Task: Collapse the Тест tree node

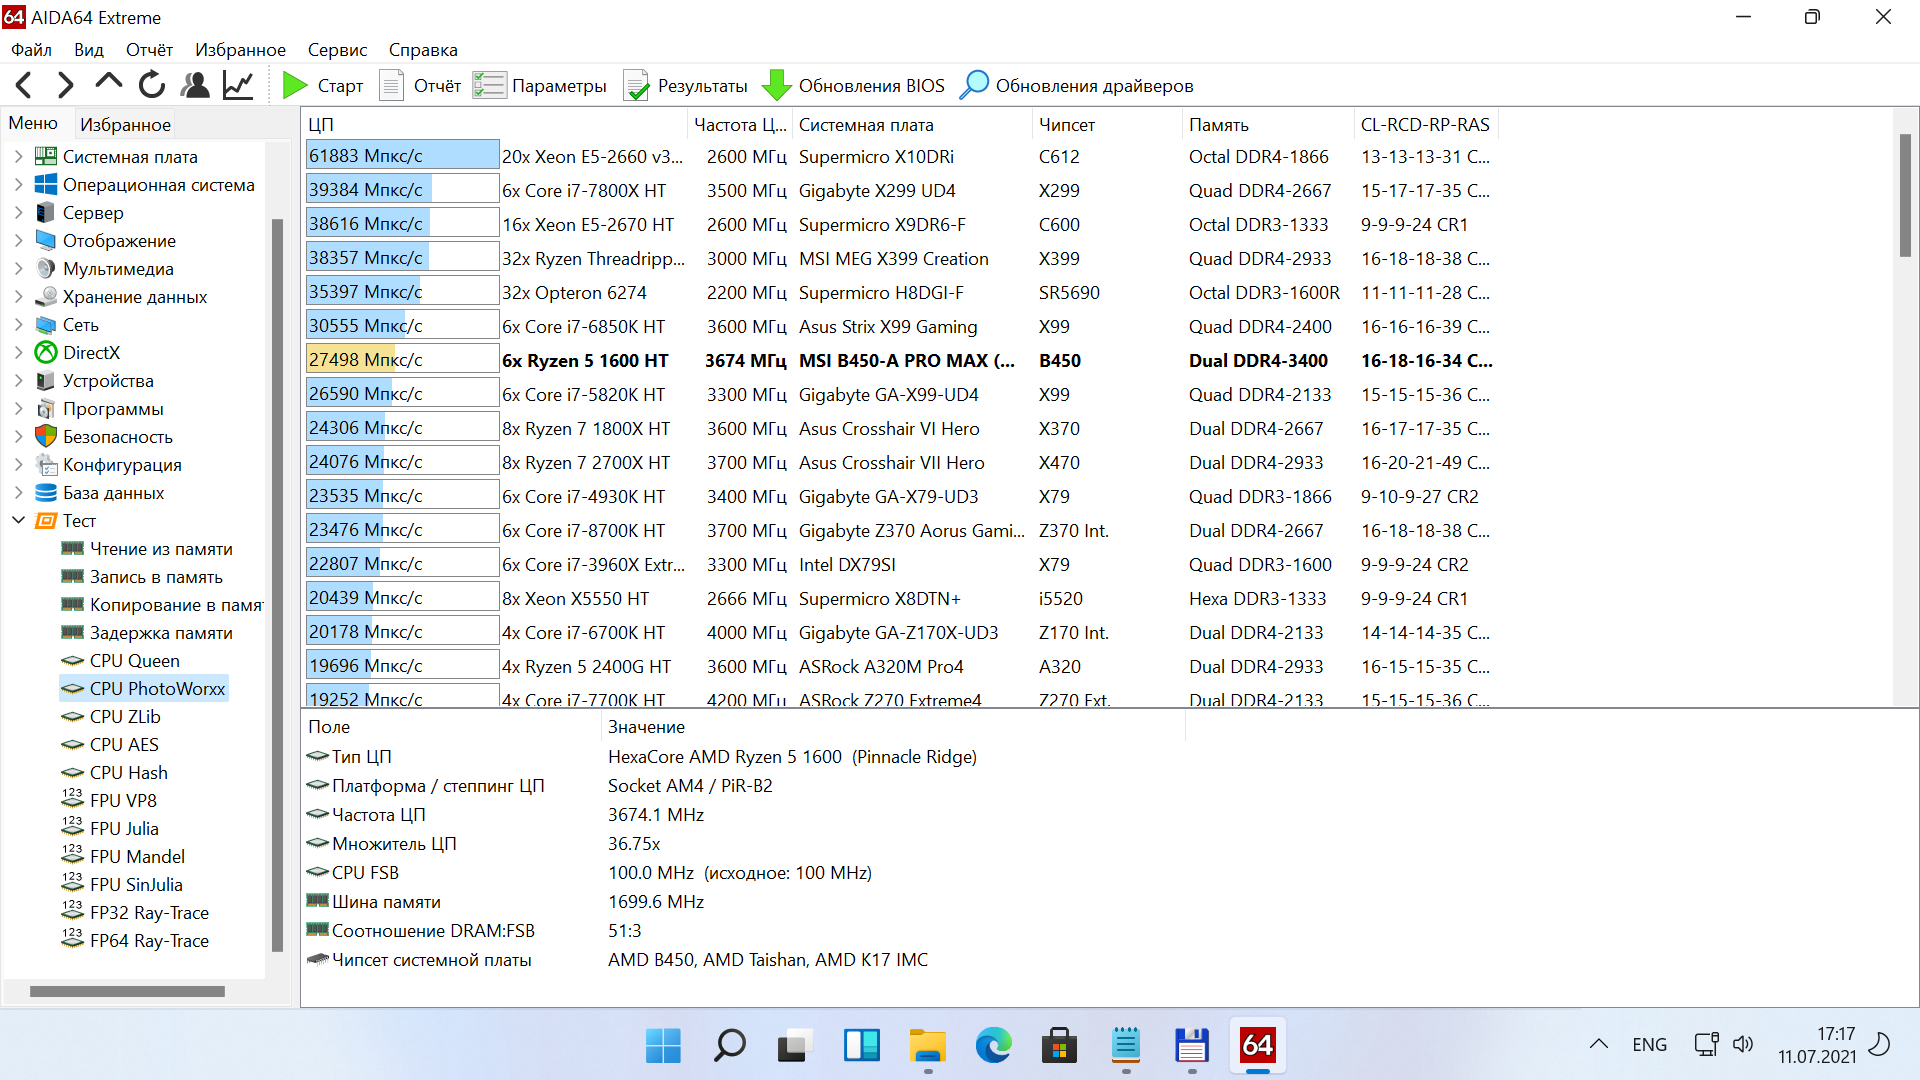Action: point(18,521)
